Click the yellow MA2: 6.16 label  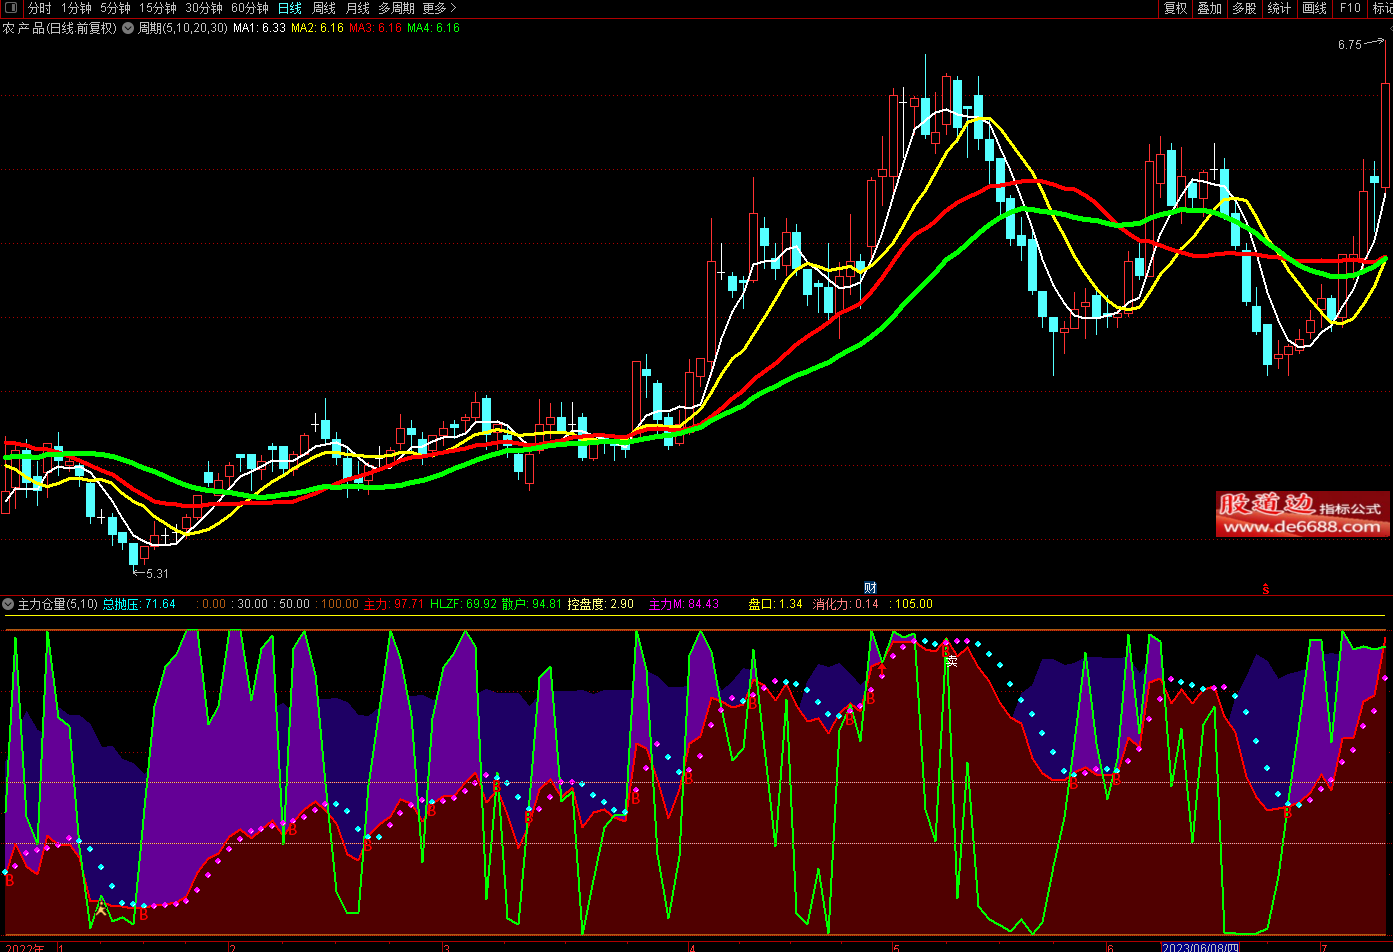click(x=317, y=28)
